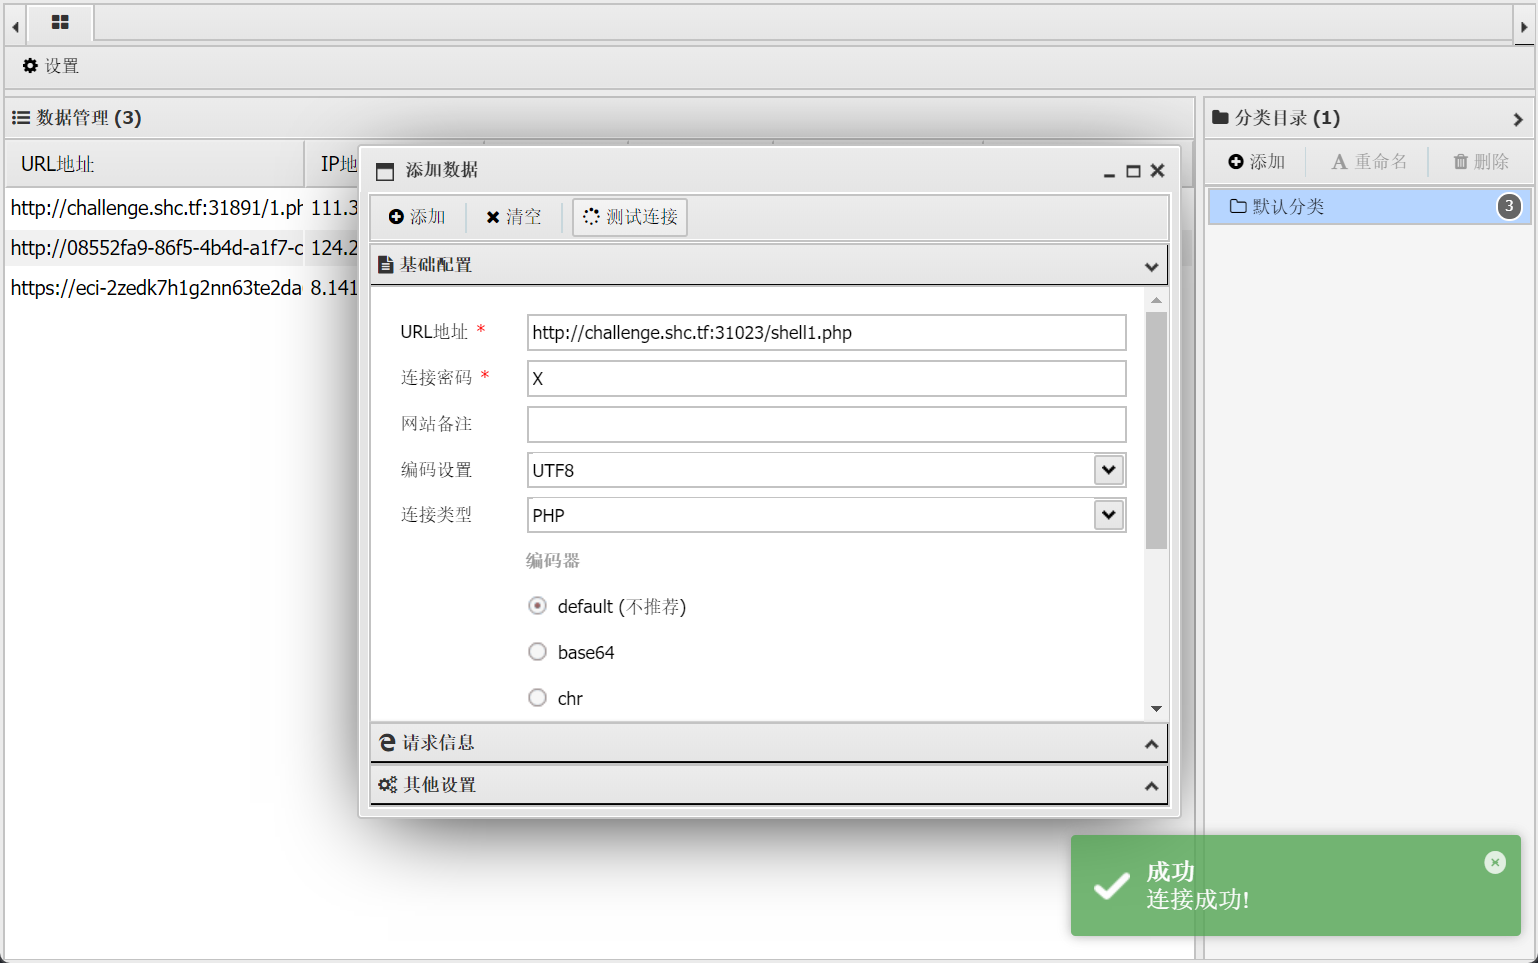Open the 编码设置 UTF8 dropdown
Image resolution: width=1538 pixels, height=963 pixels.
[826, 470]
